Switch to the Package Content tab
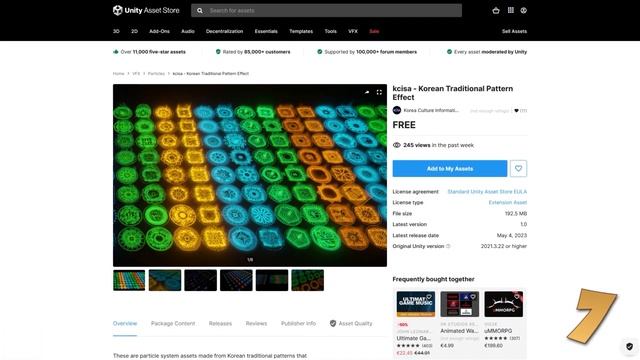Viewport: 640px width, 360px height. (x=173, y=323)
